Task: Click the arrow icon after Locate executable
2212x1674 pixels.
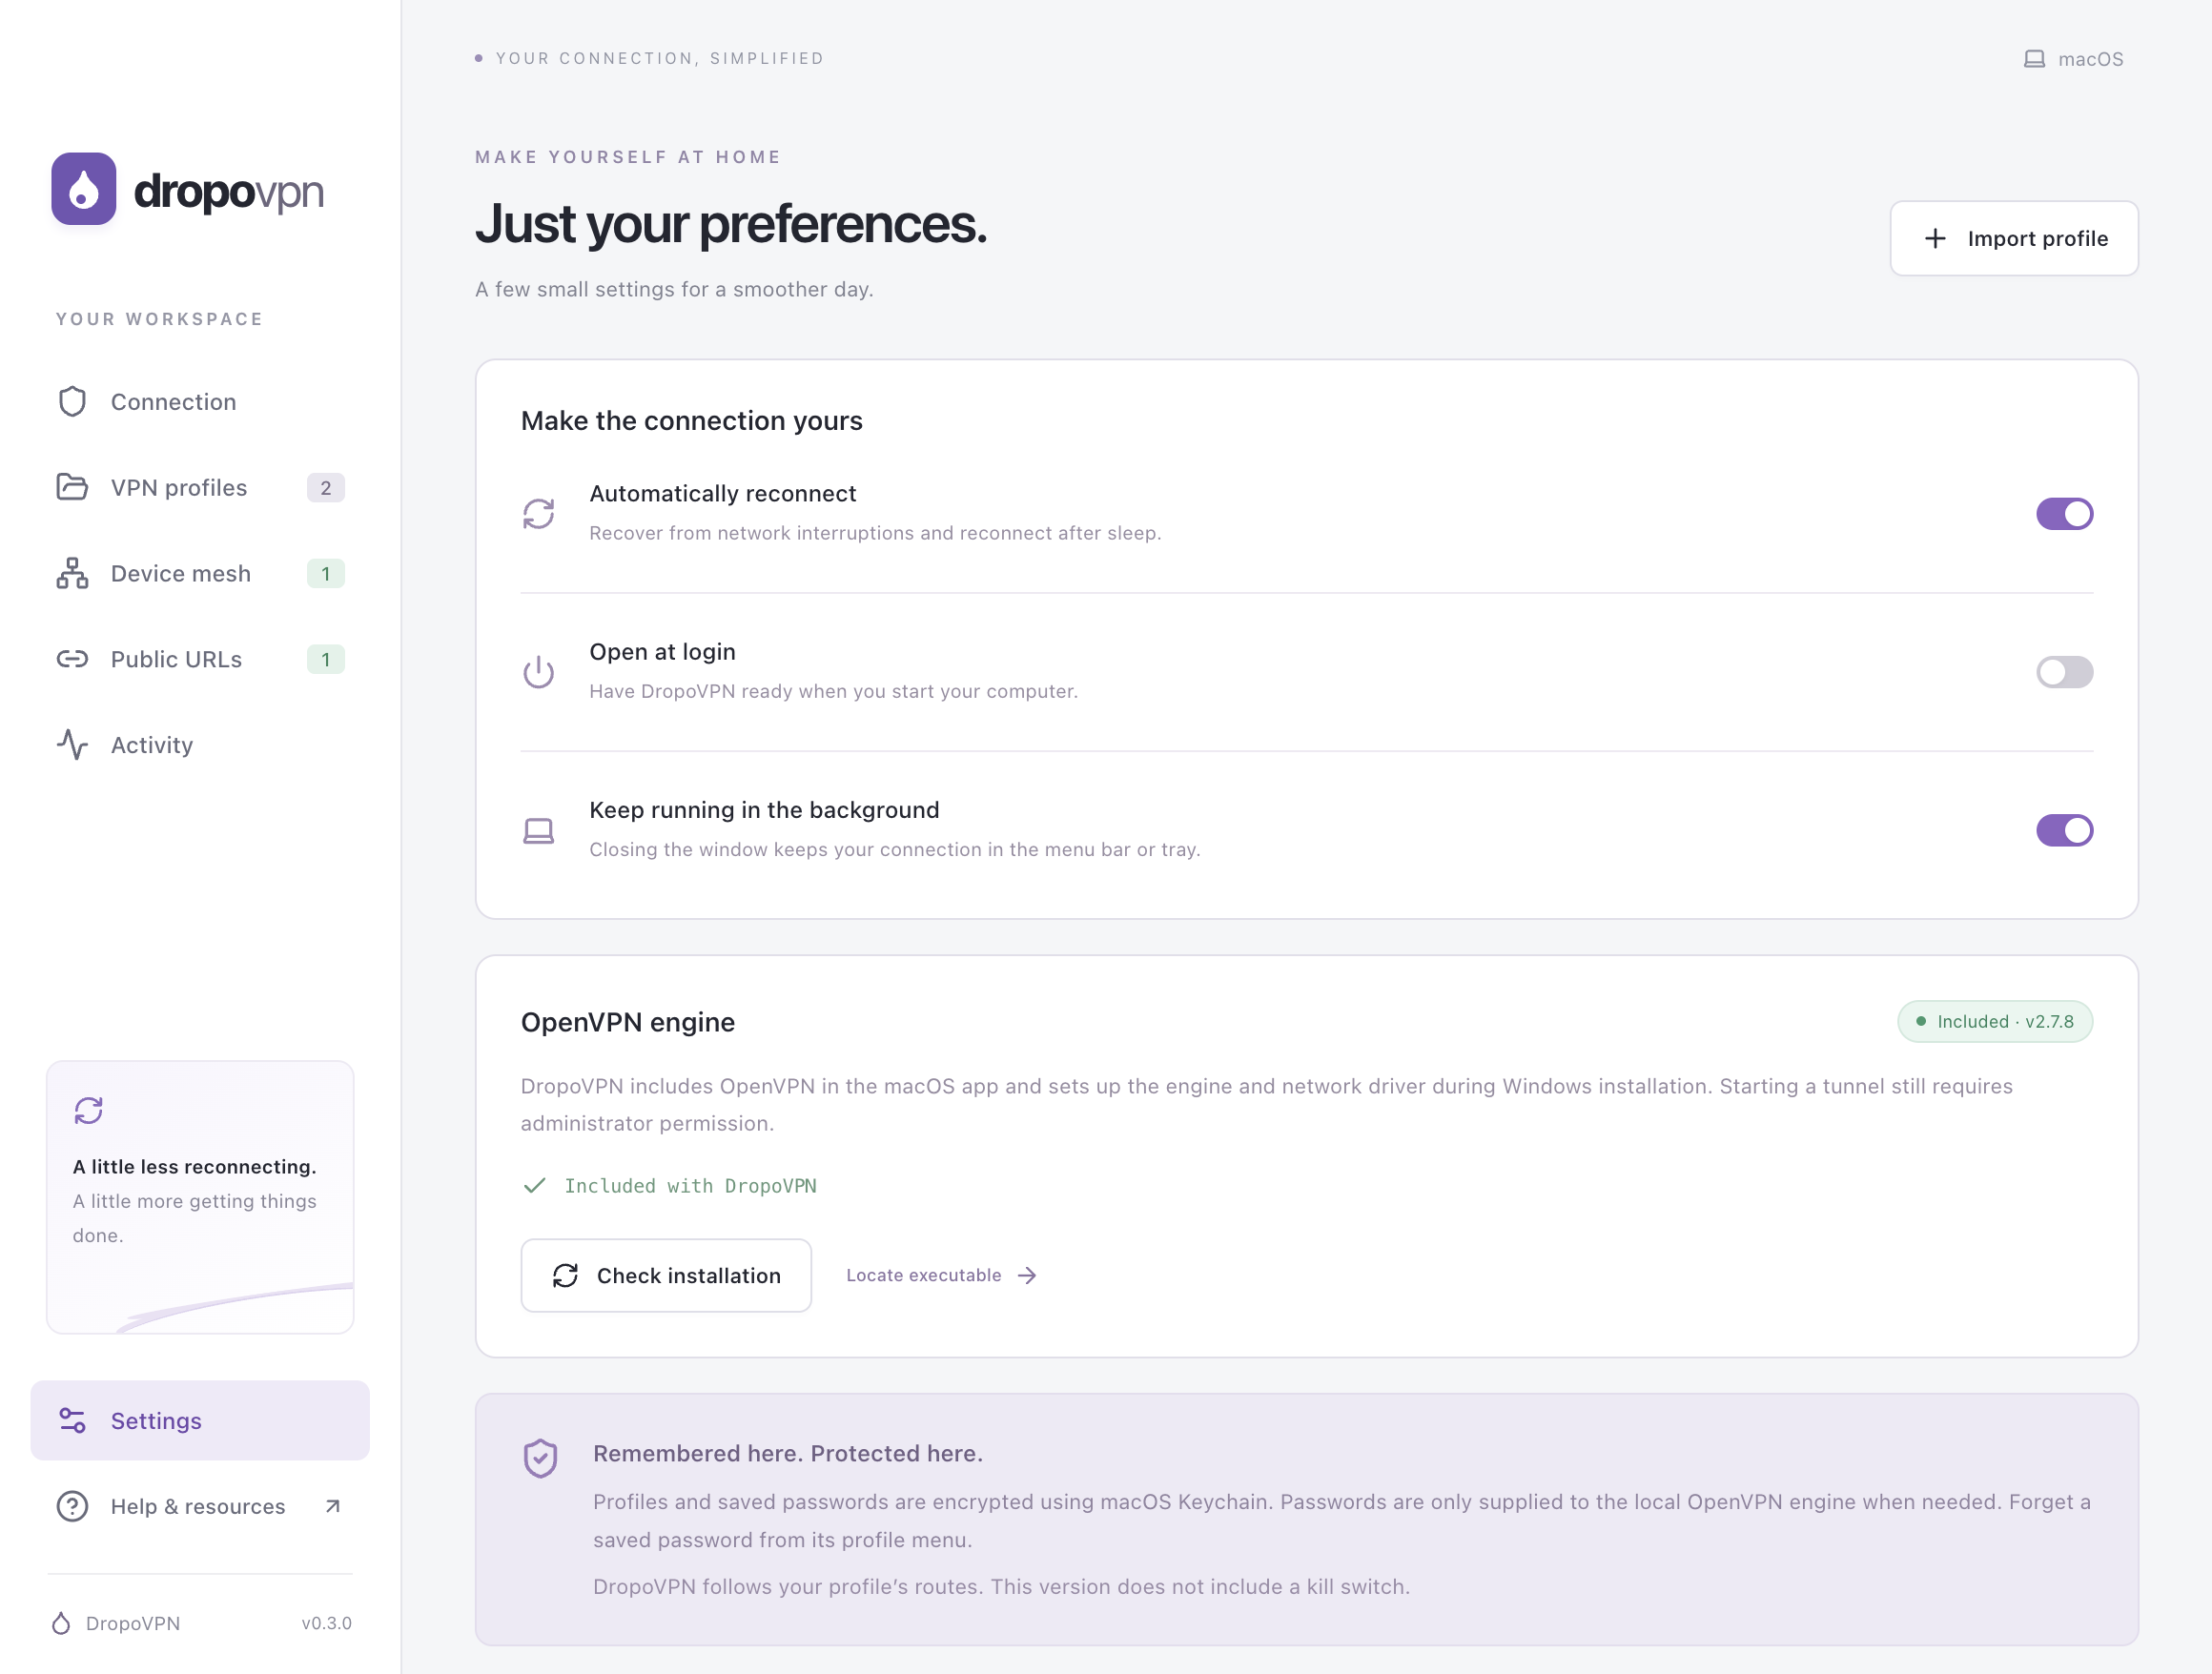Action: [1027, 1275]
